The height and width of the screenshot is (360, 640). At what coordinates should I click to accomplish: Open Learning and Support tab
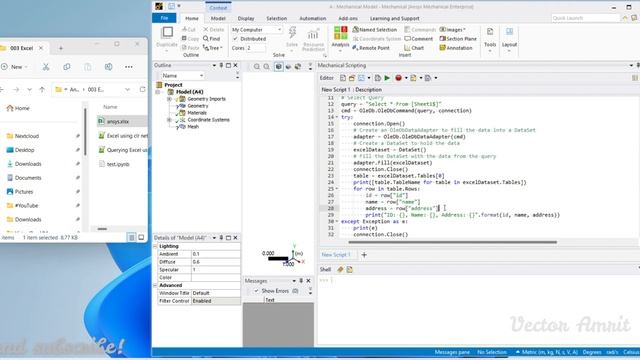(x=394, y=18)
